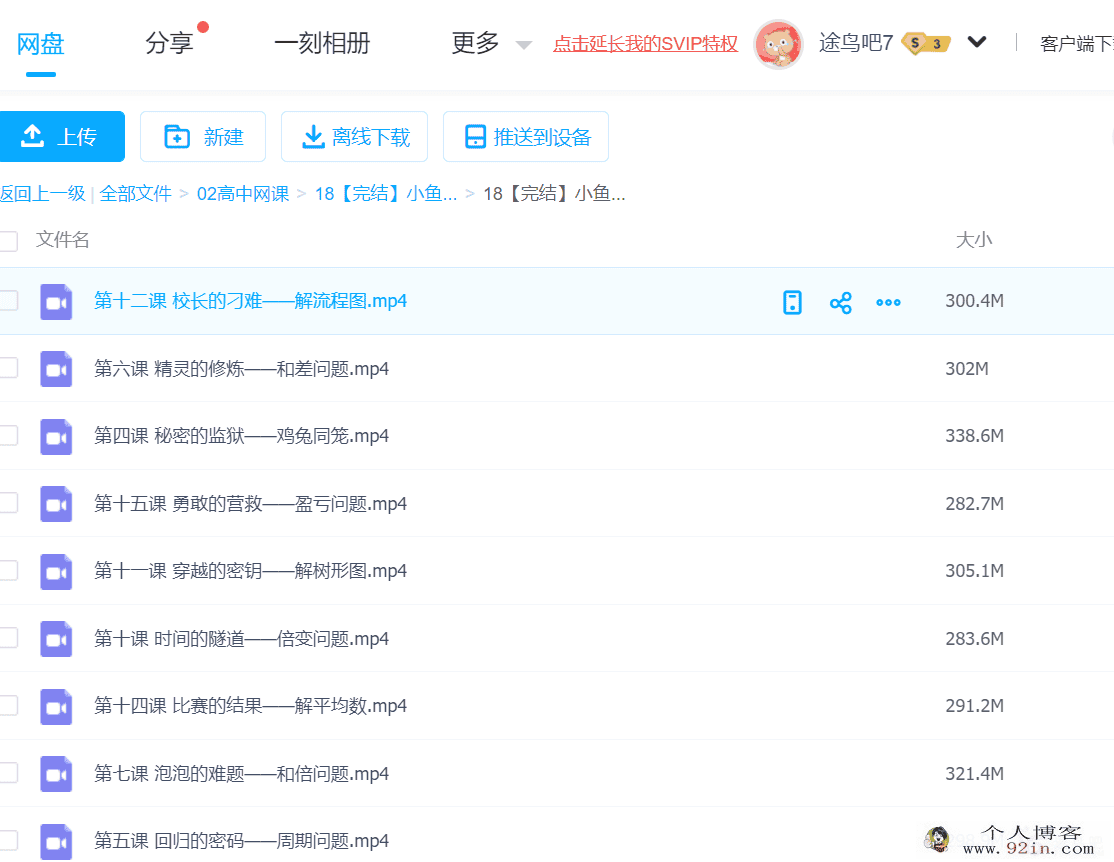This screenshot has width=1114, height=862.
Task: Click the video icon of 第十课 时间的隧道
Action: [56, 639]
